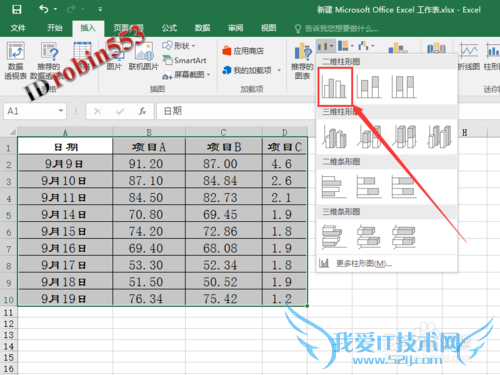Viewport: 500px width, 375px height.
Task: Click cell containing 9月19日
Action: tap(65, 299)
